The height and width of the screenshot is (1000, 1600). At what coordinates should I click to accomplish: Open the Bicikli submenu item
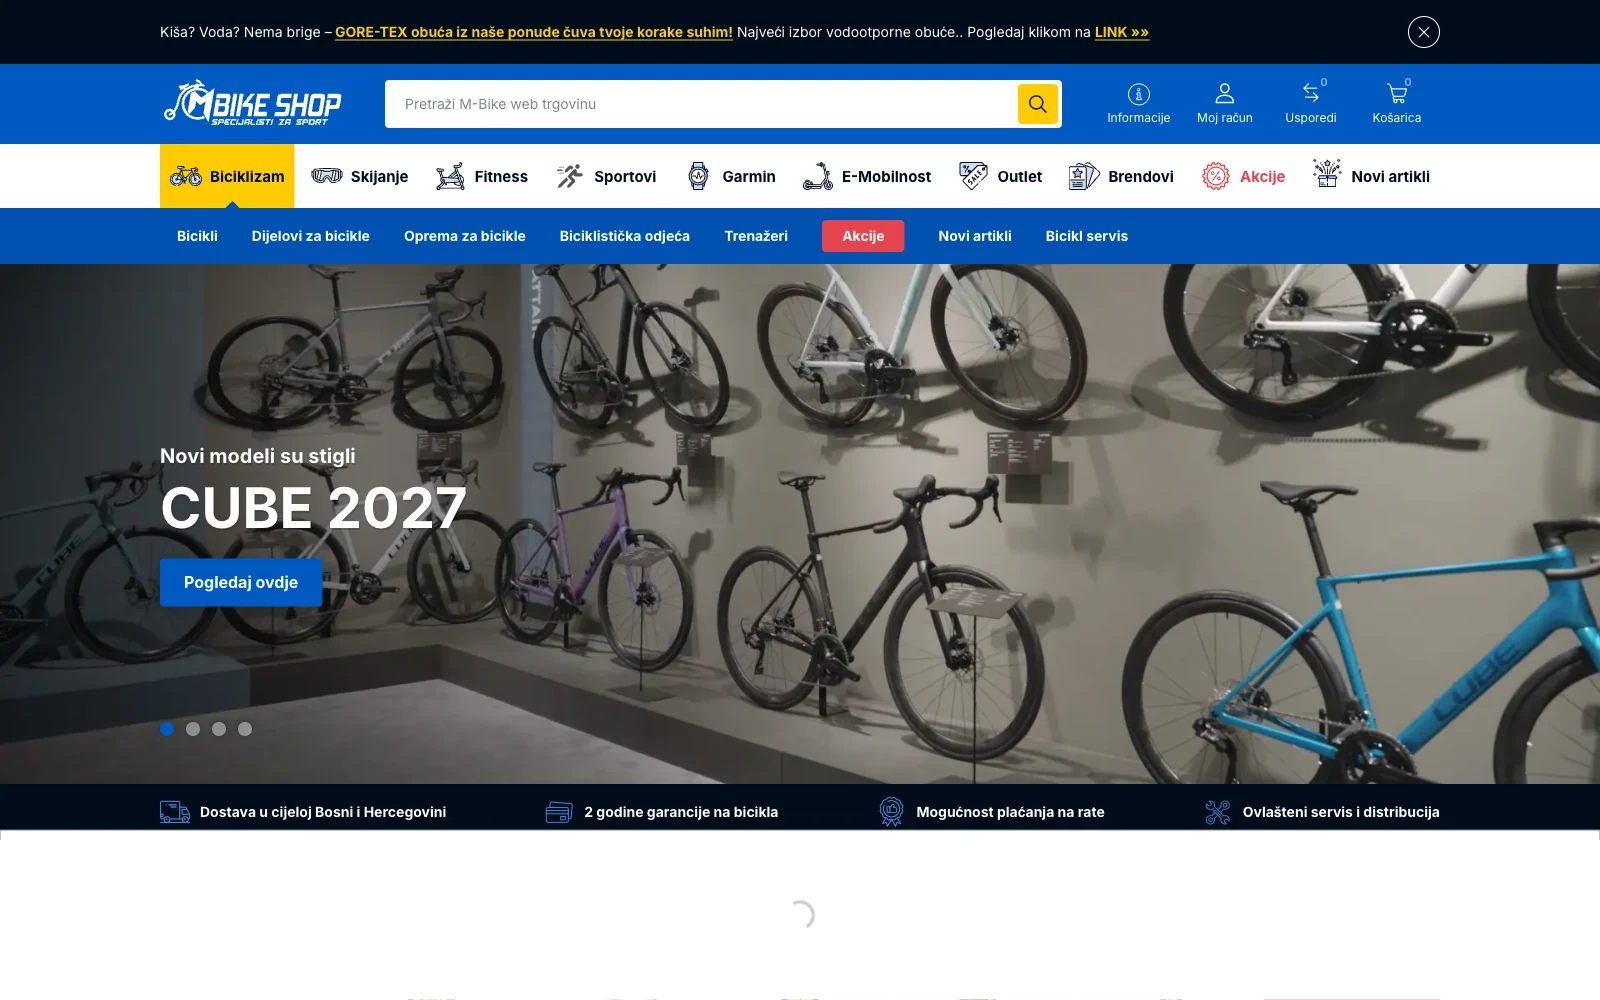coord(197,236)
